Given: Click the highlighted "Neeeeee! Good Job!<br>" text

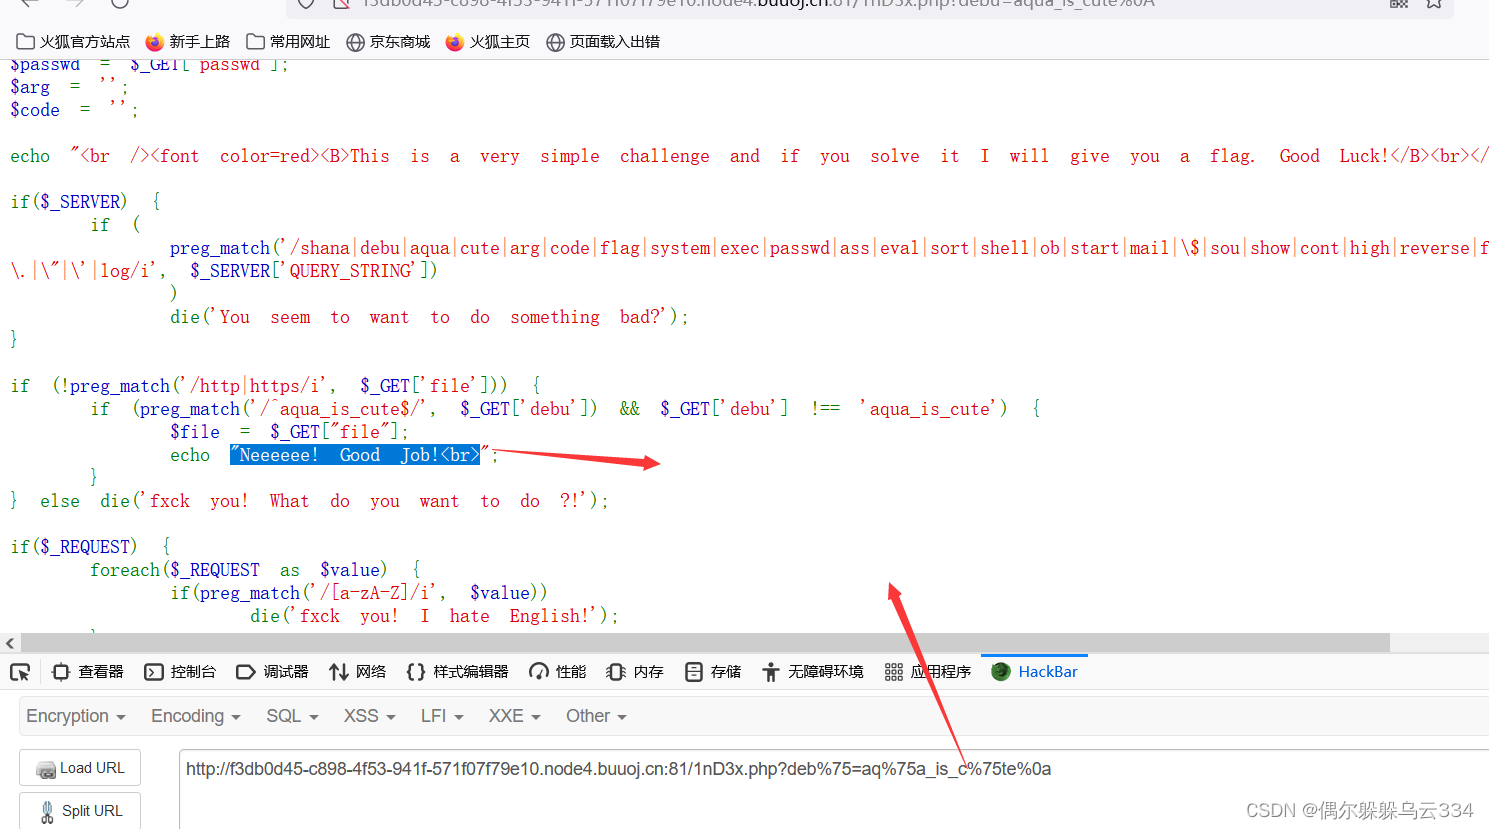Looking at the screenshot, I should (x=355, y=455).
